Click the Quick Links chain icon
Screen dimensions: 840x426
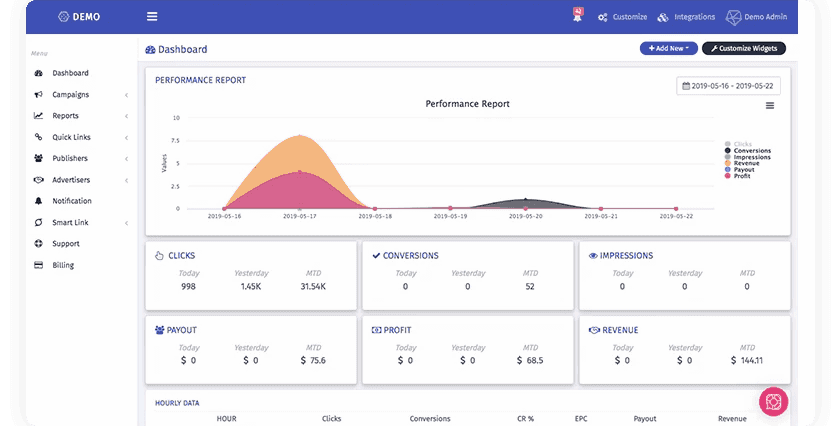[39, 137]
